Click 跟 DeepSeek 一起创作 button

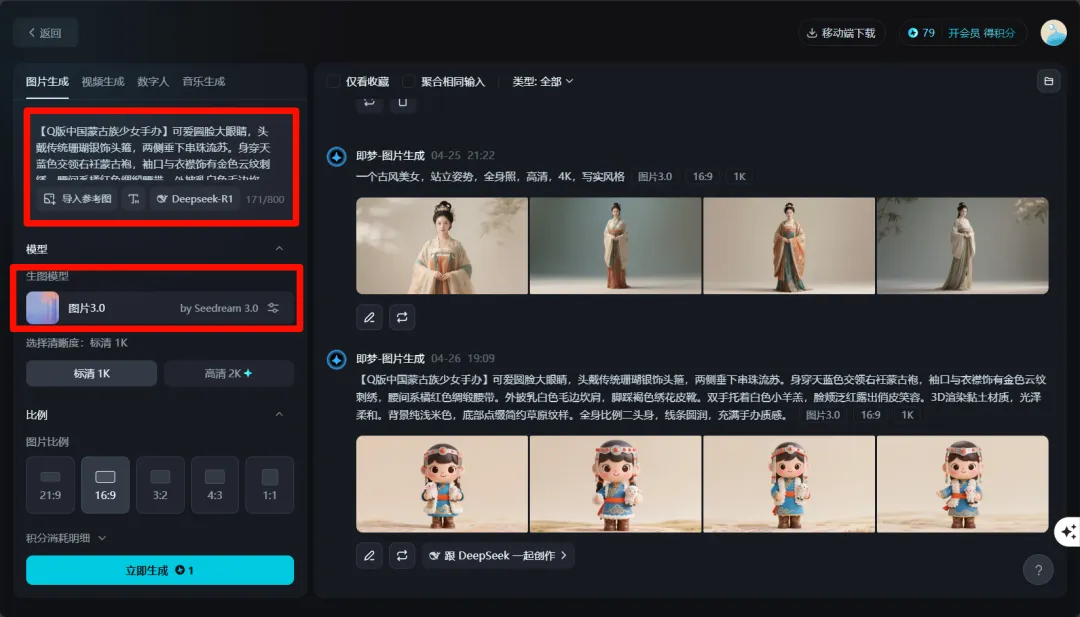pos(498,556)
